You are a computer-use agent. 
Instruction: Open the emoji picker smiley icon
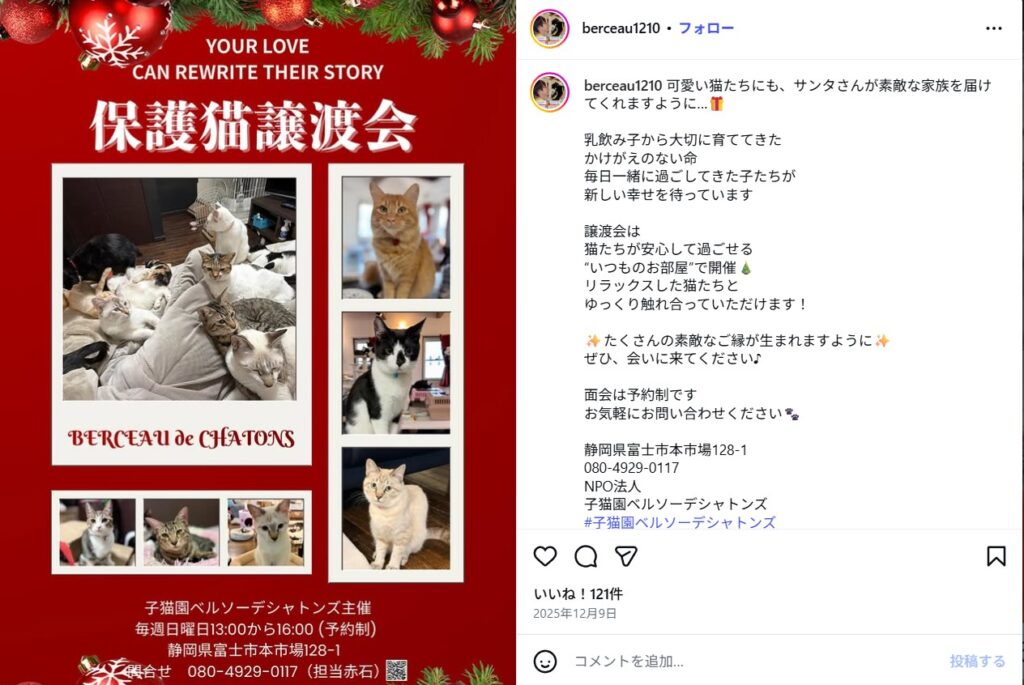pos(545,661)
